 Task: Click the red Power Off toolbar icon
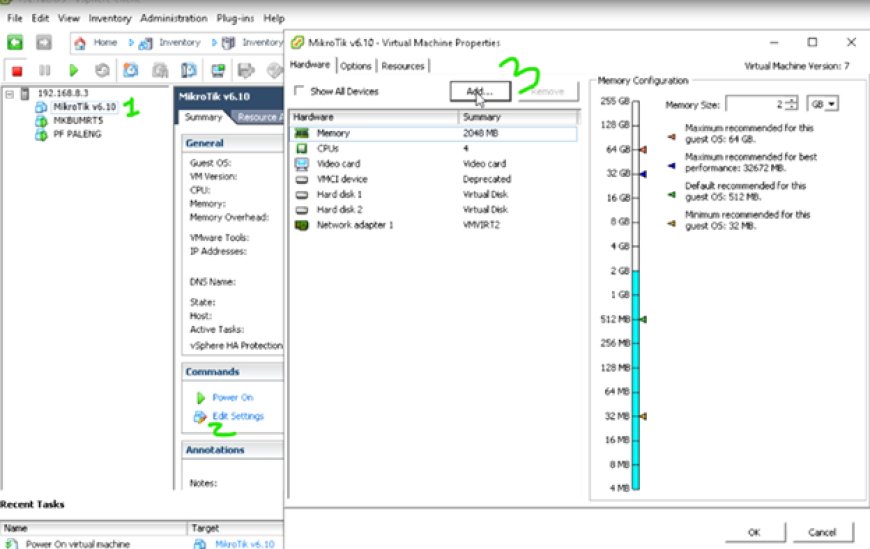[x=17, y=70]
